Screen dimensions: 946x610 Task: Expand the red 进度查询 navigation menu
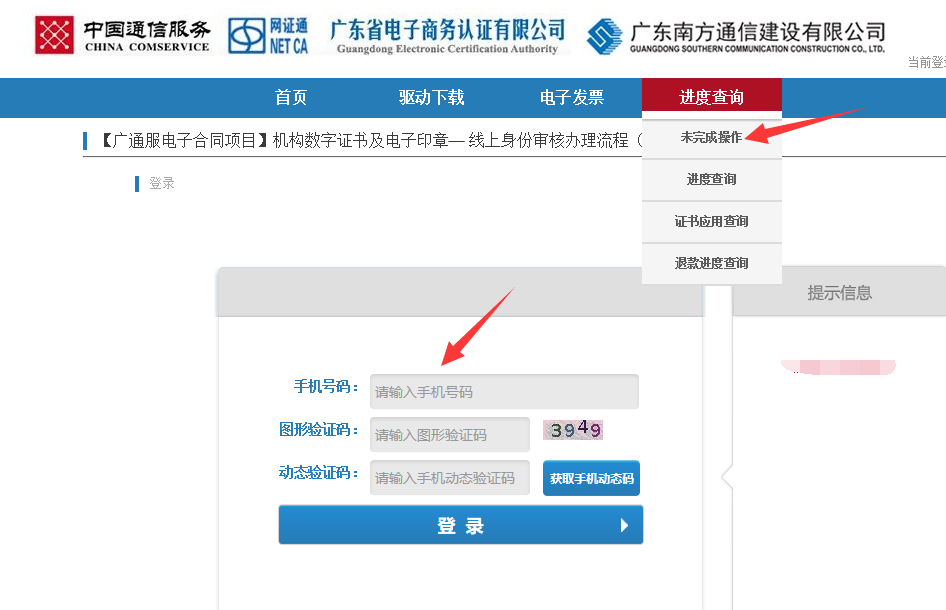[x=711, y=98]
